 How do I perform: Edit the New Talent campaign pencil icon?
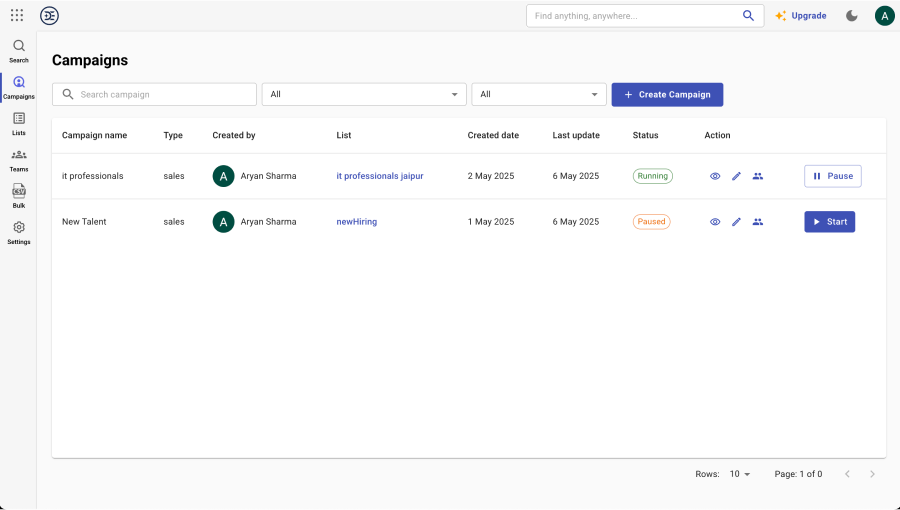[x=736, y=221]
